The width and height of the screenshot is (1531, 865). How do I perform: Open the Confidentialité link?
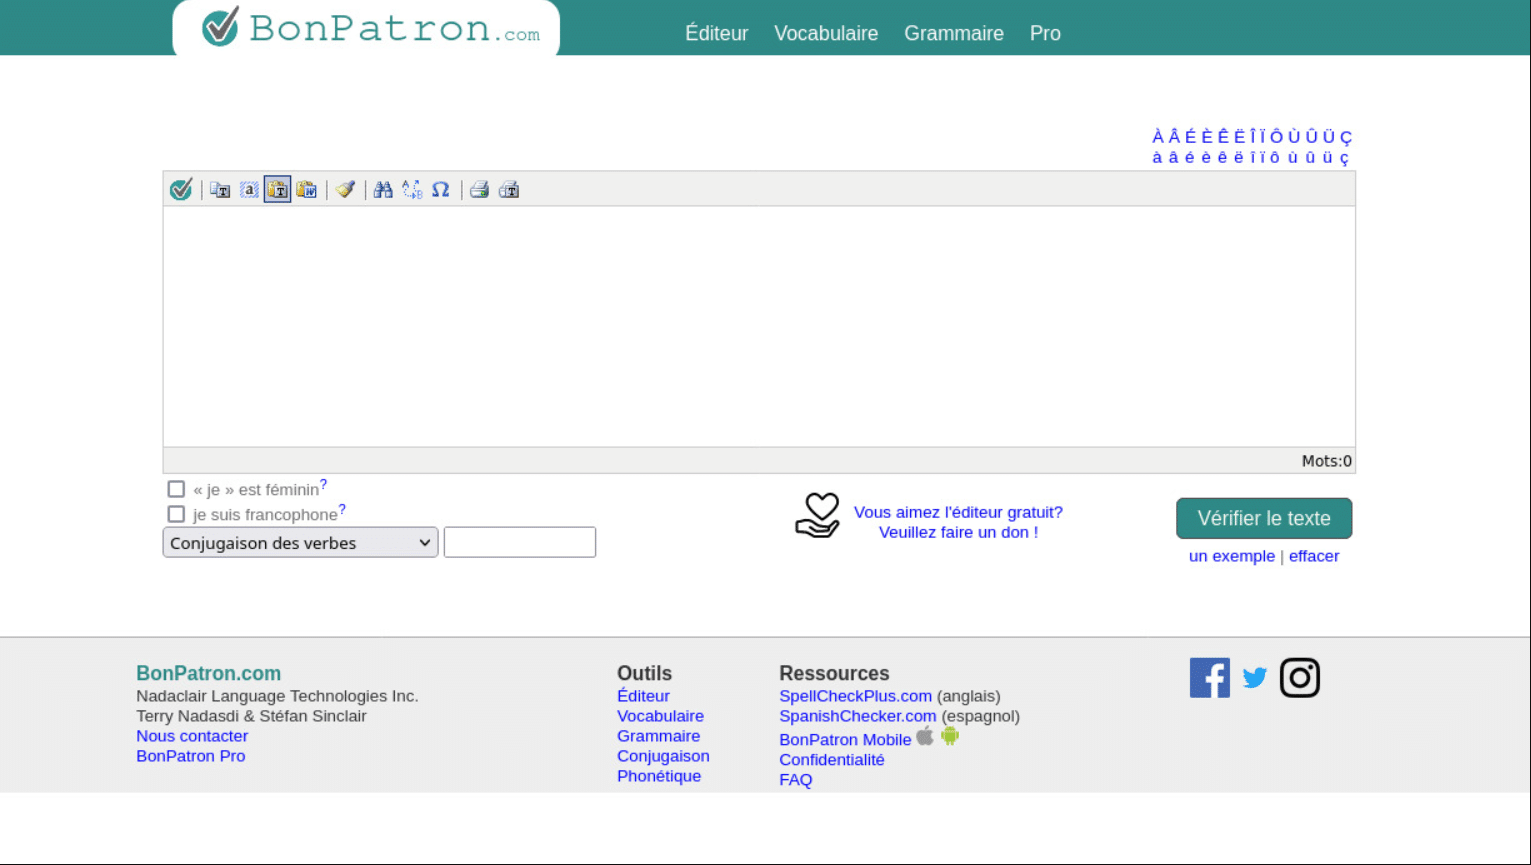pyautogui.click(x=832, y=760)
